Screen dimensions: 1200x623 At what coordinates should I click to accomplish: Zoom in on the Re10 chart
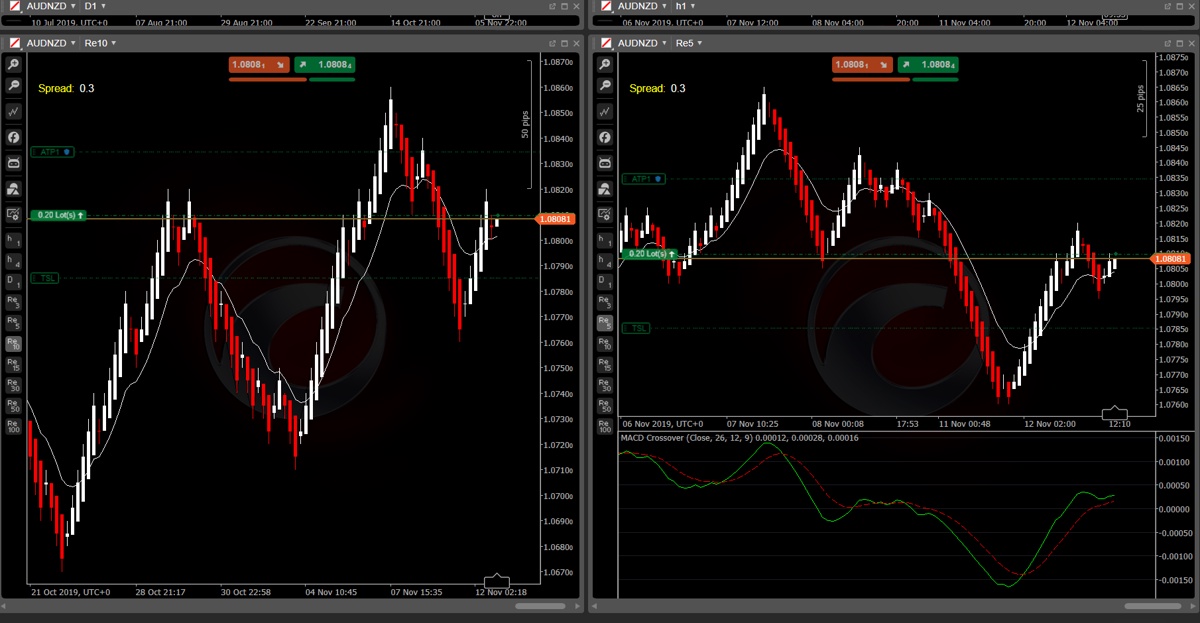click(x=14, y=64)
